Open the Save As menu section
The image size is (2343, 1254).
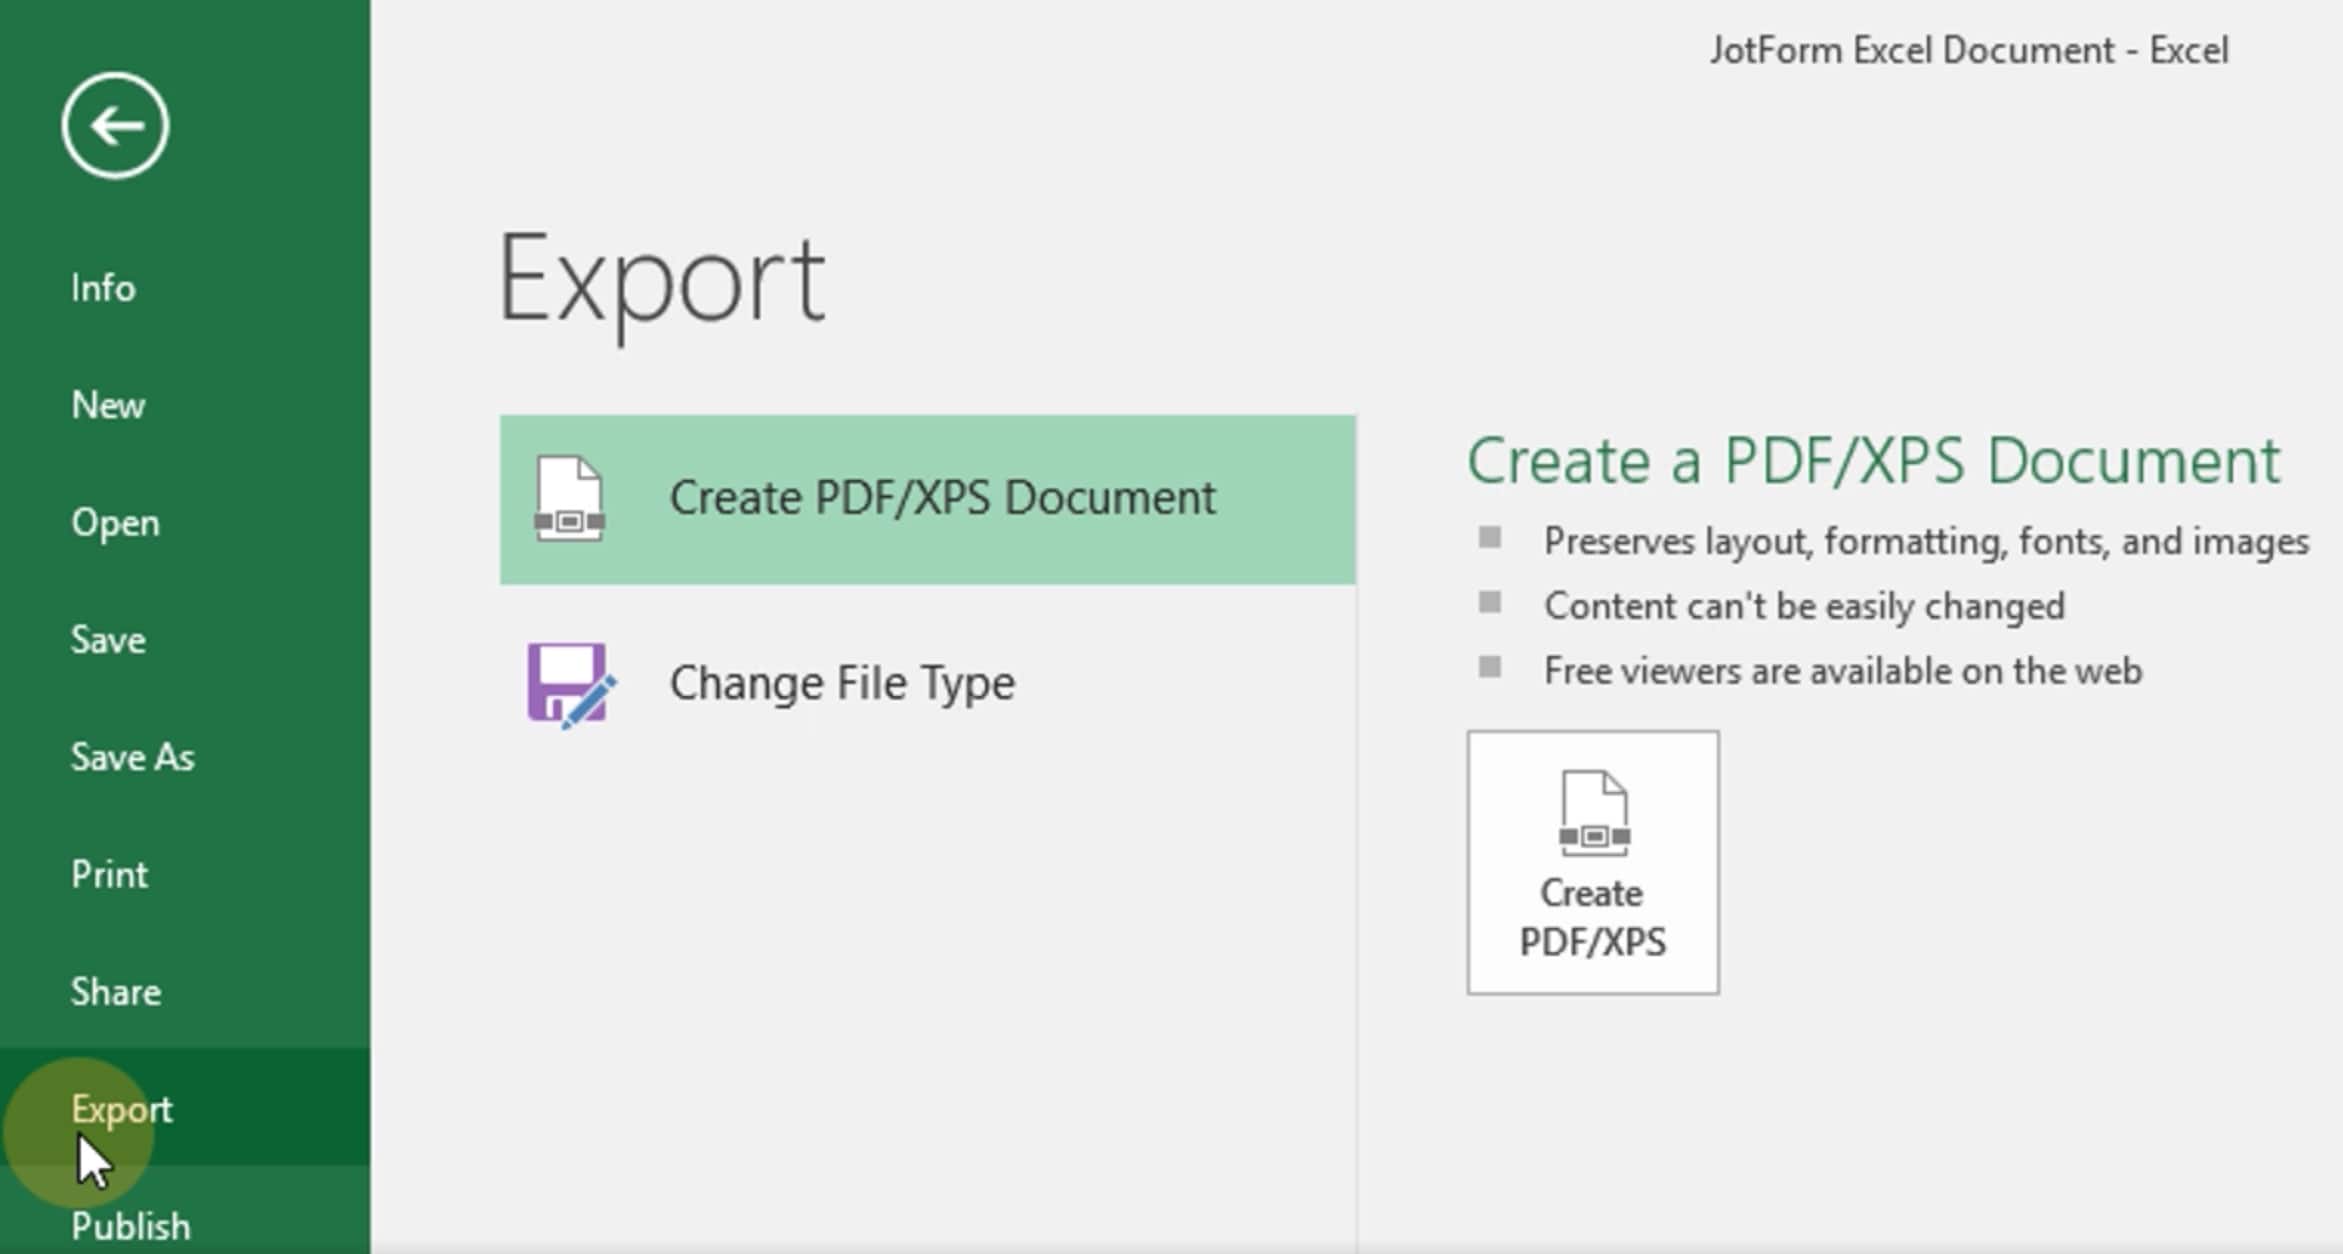130,756
